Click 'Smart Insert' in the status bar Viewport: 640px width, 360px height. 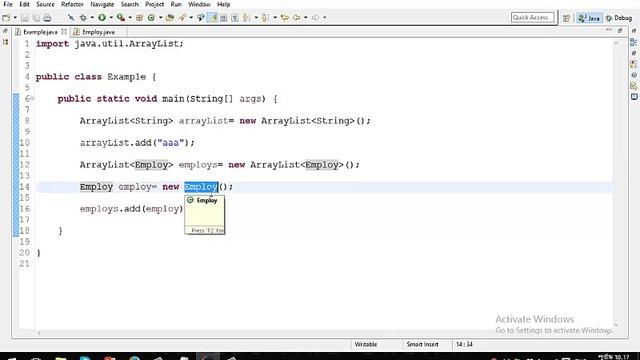click(422, 344)
